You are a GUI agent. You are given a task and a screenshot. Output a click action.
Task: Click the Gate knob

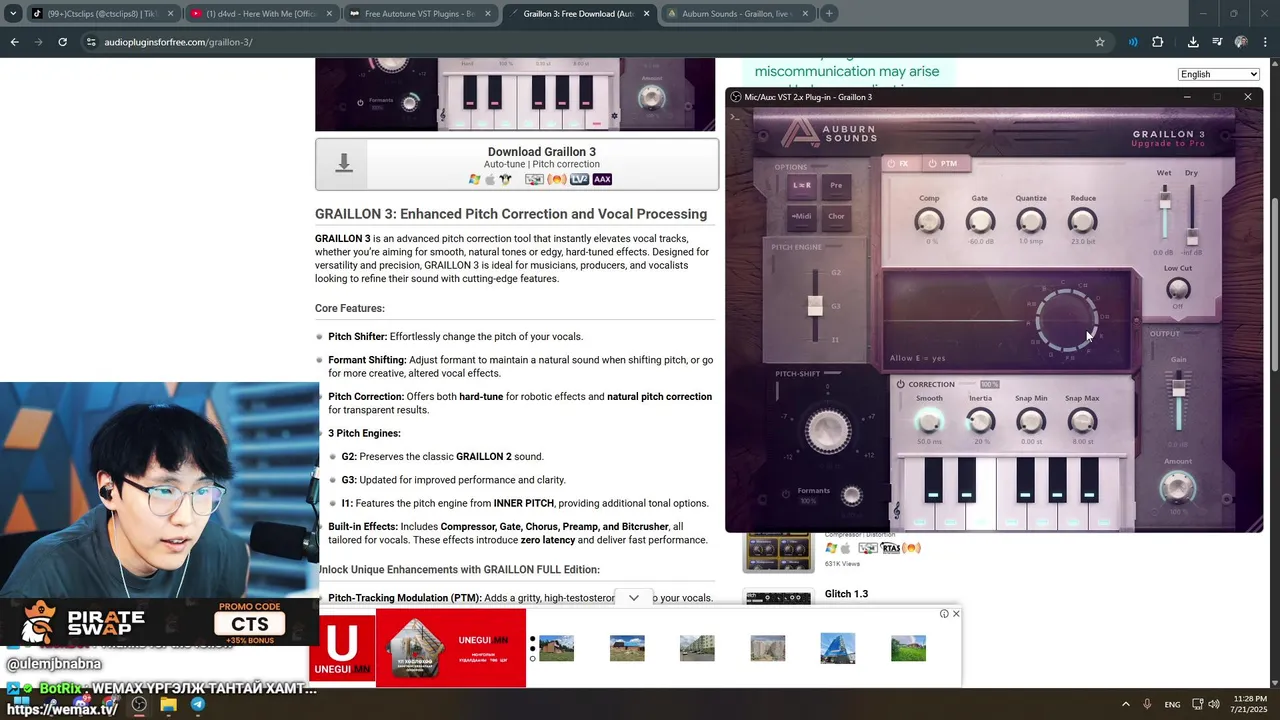(980, 221)
